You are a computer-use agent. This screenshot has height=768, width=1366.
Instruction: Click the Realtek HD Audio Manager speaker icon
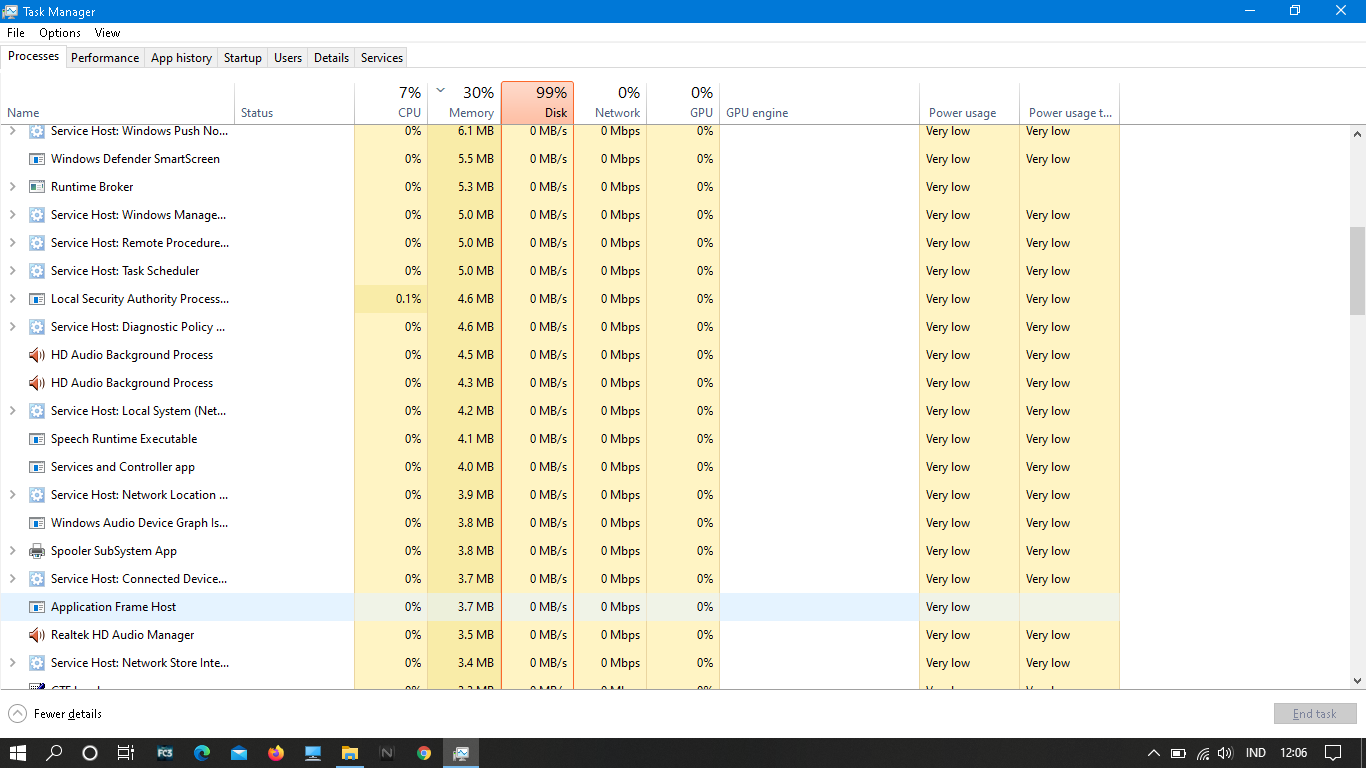pyautogui.click(x=37, y=635)
